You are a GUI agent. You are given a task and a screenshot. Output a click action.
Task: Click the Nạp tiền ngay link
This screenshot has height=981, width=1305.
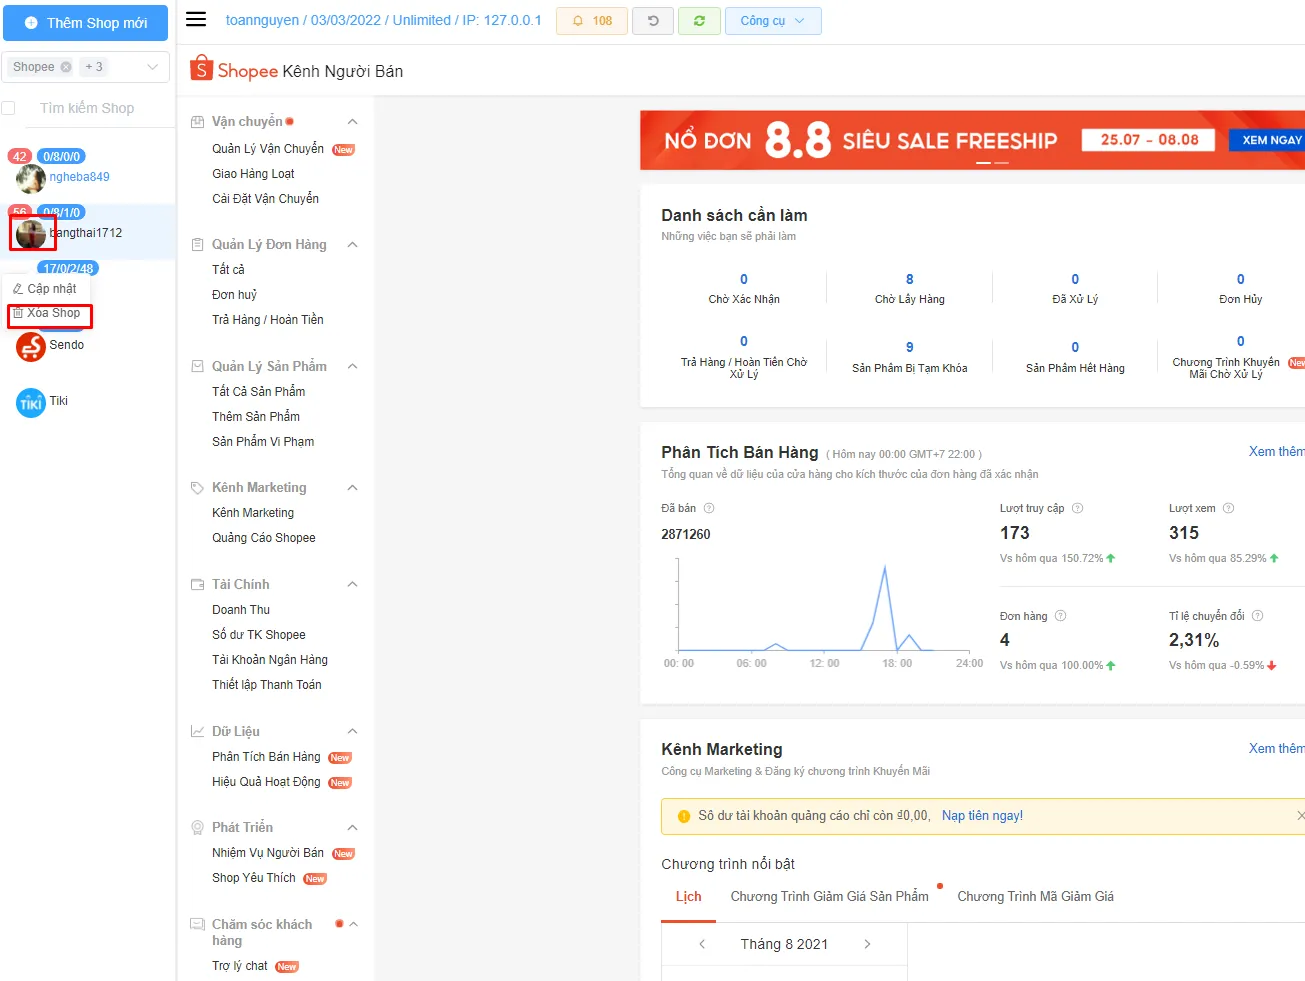982,816
